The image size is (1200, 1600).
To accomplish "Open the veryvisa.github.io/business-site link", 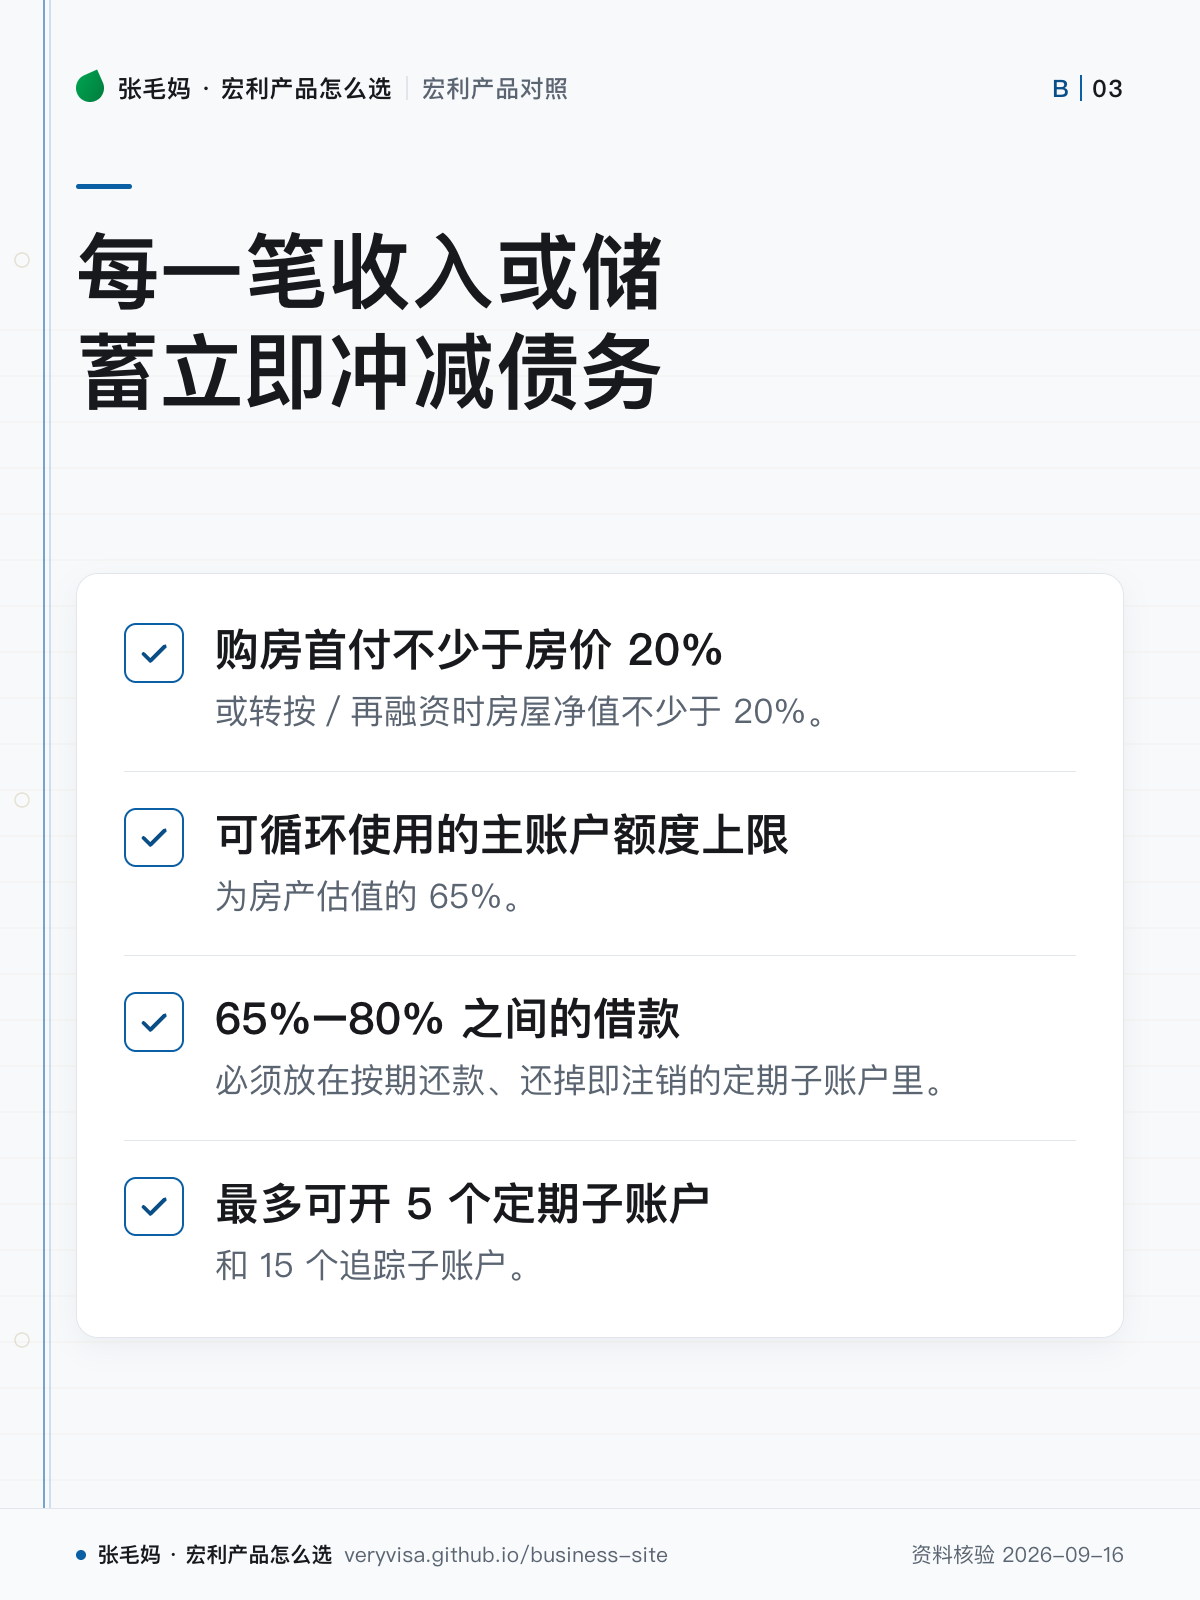I will point(506,1555).
